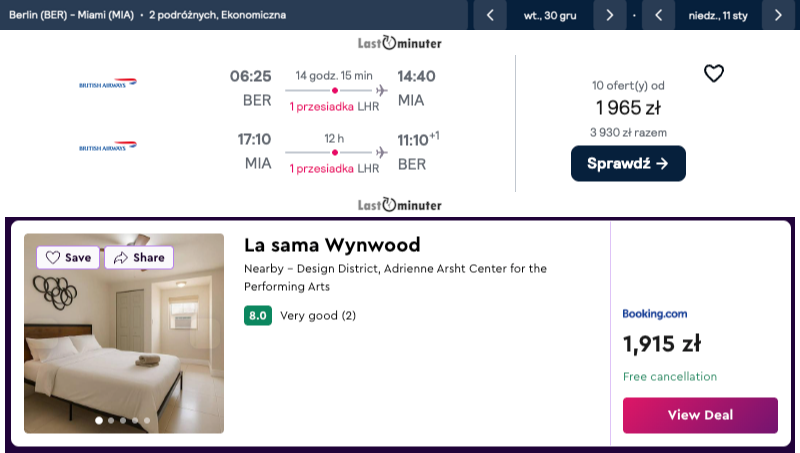Select the last photo carousel dot
The image size is (800, 453).
(147, 420)
